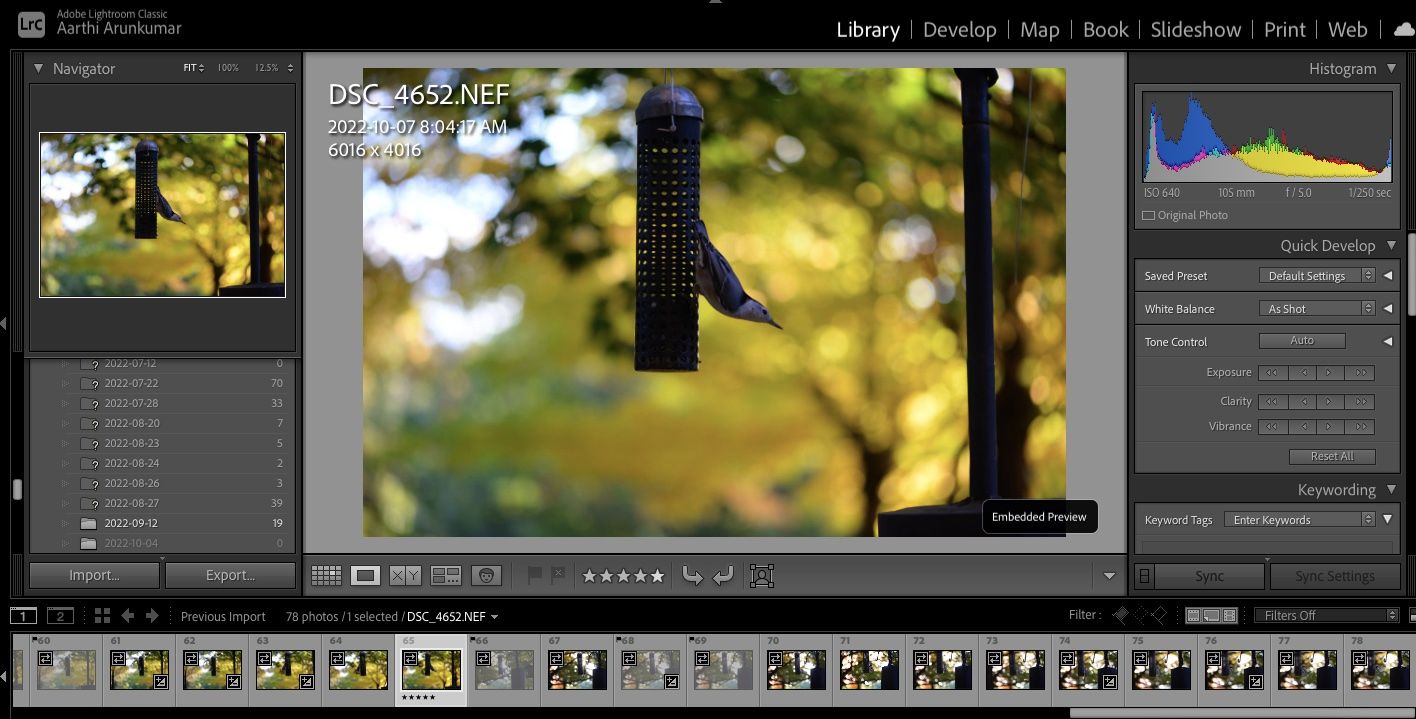Collapse the Navigator panel

pyautogui.click(x=38, y=68)
